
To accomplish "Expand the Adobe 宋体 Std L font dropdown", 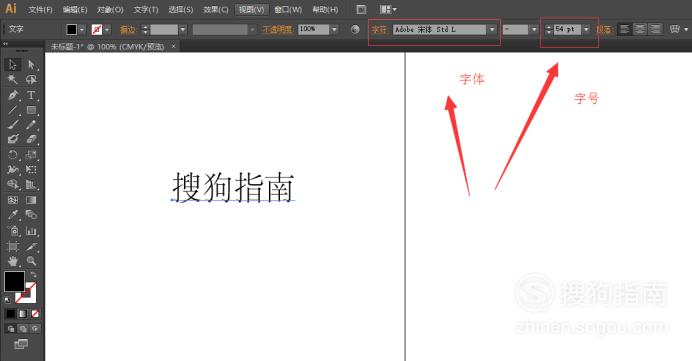I will pos(492,30).
